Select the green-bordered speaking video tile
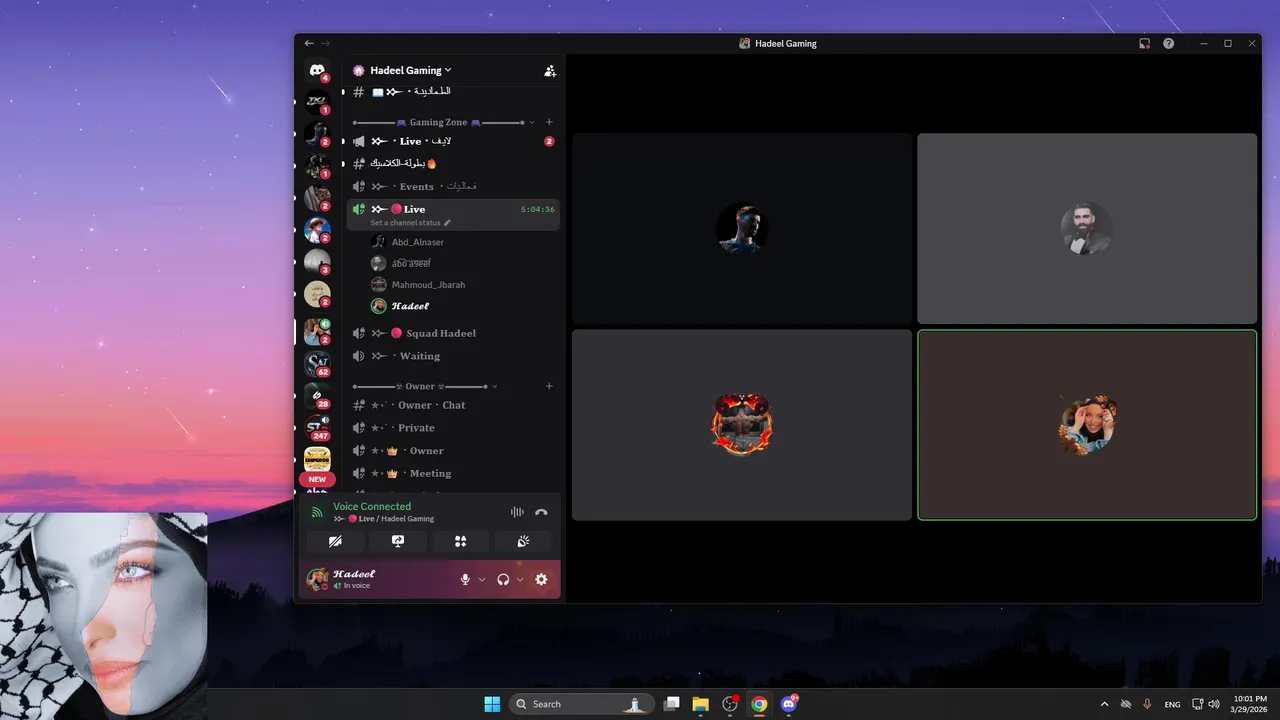 pyautogui.click(x=1087, y=425)
